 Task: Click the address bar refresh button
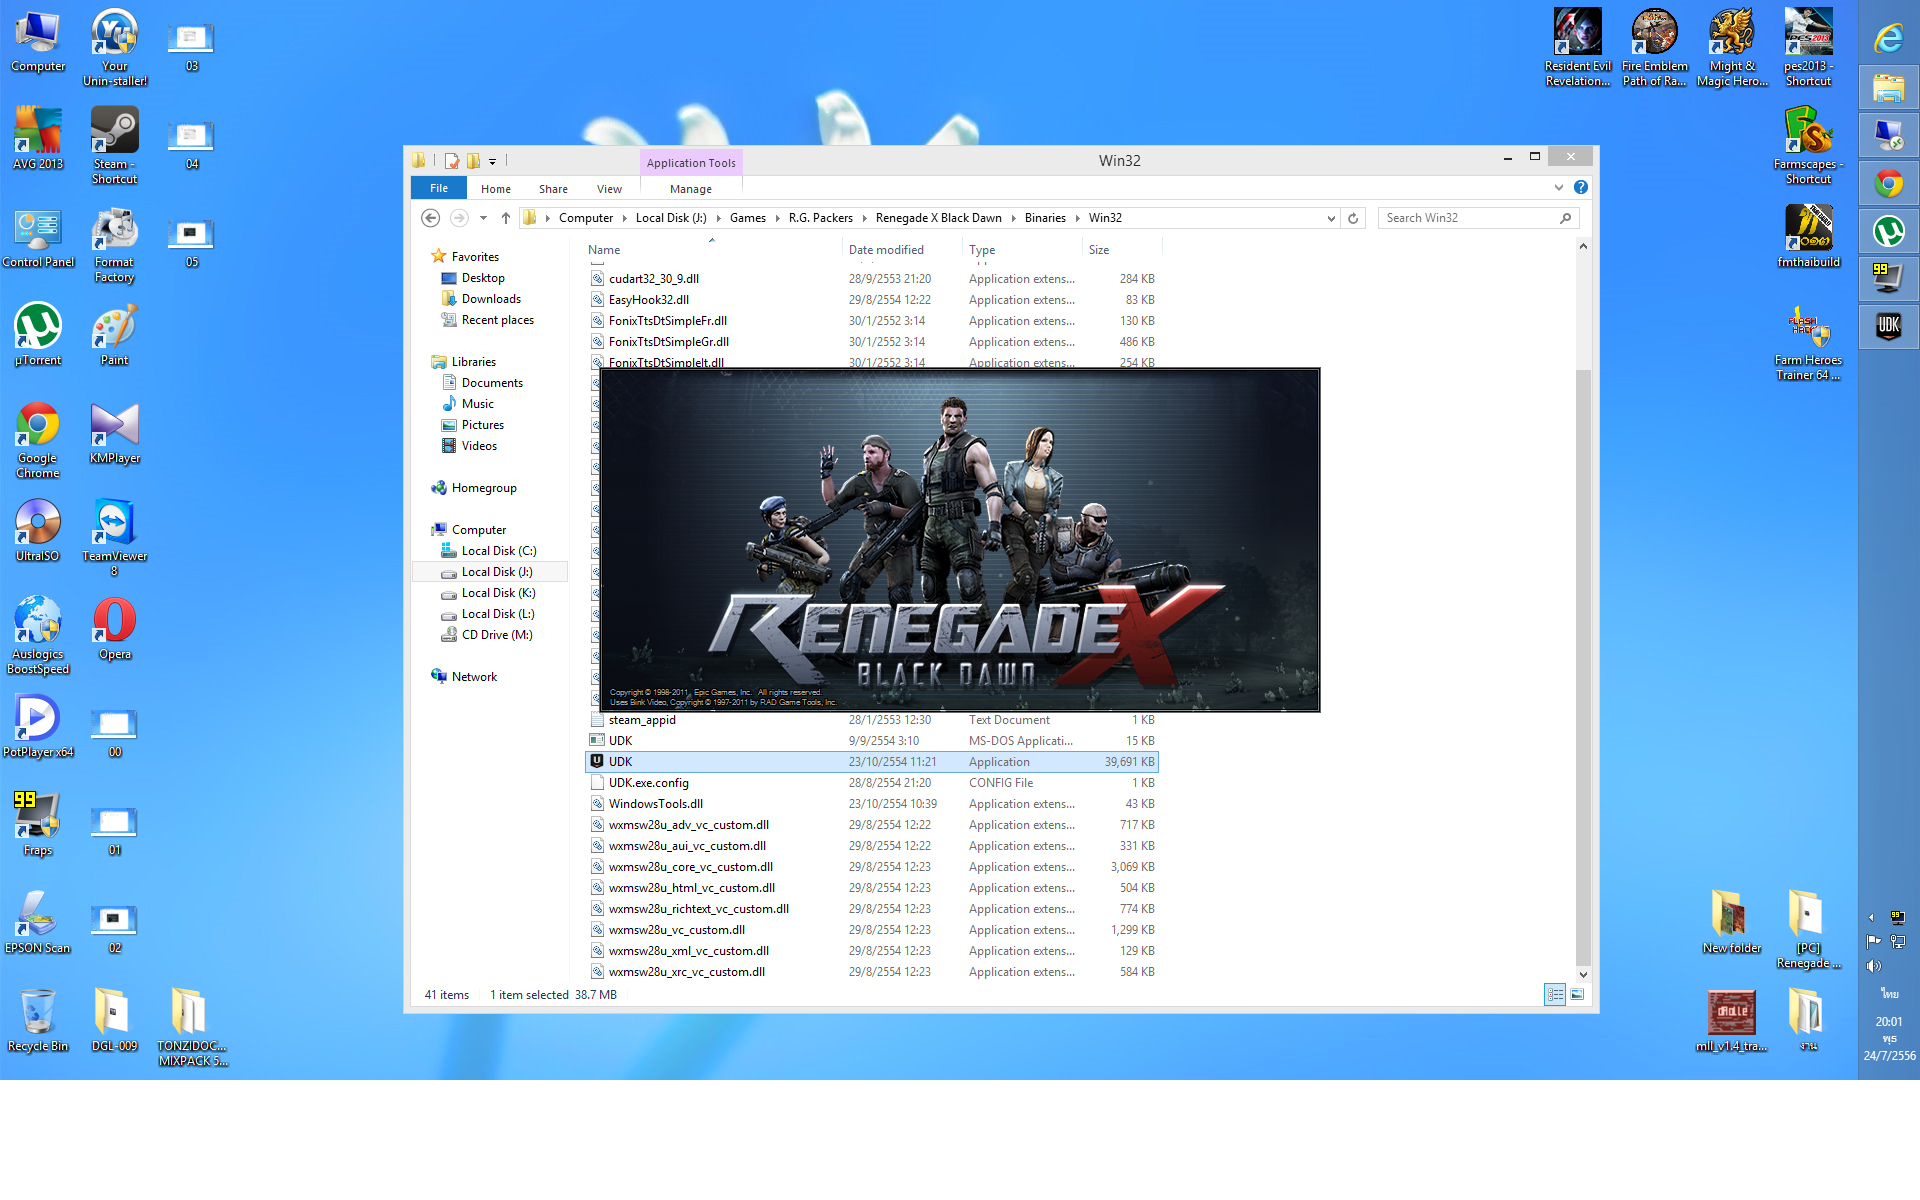1353,218
